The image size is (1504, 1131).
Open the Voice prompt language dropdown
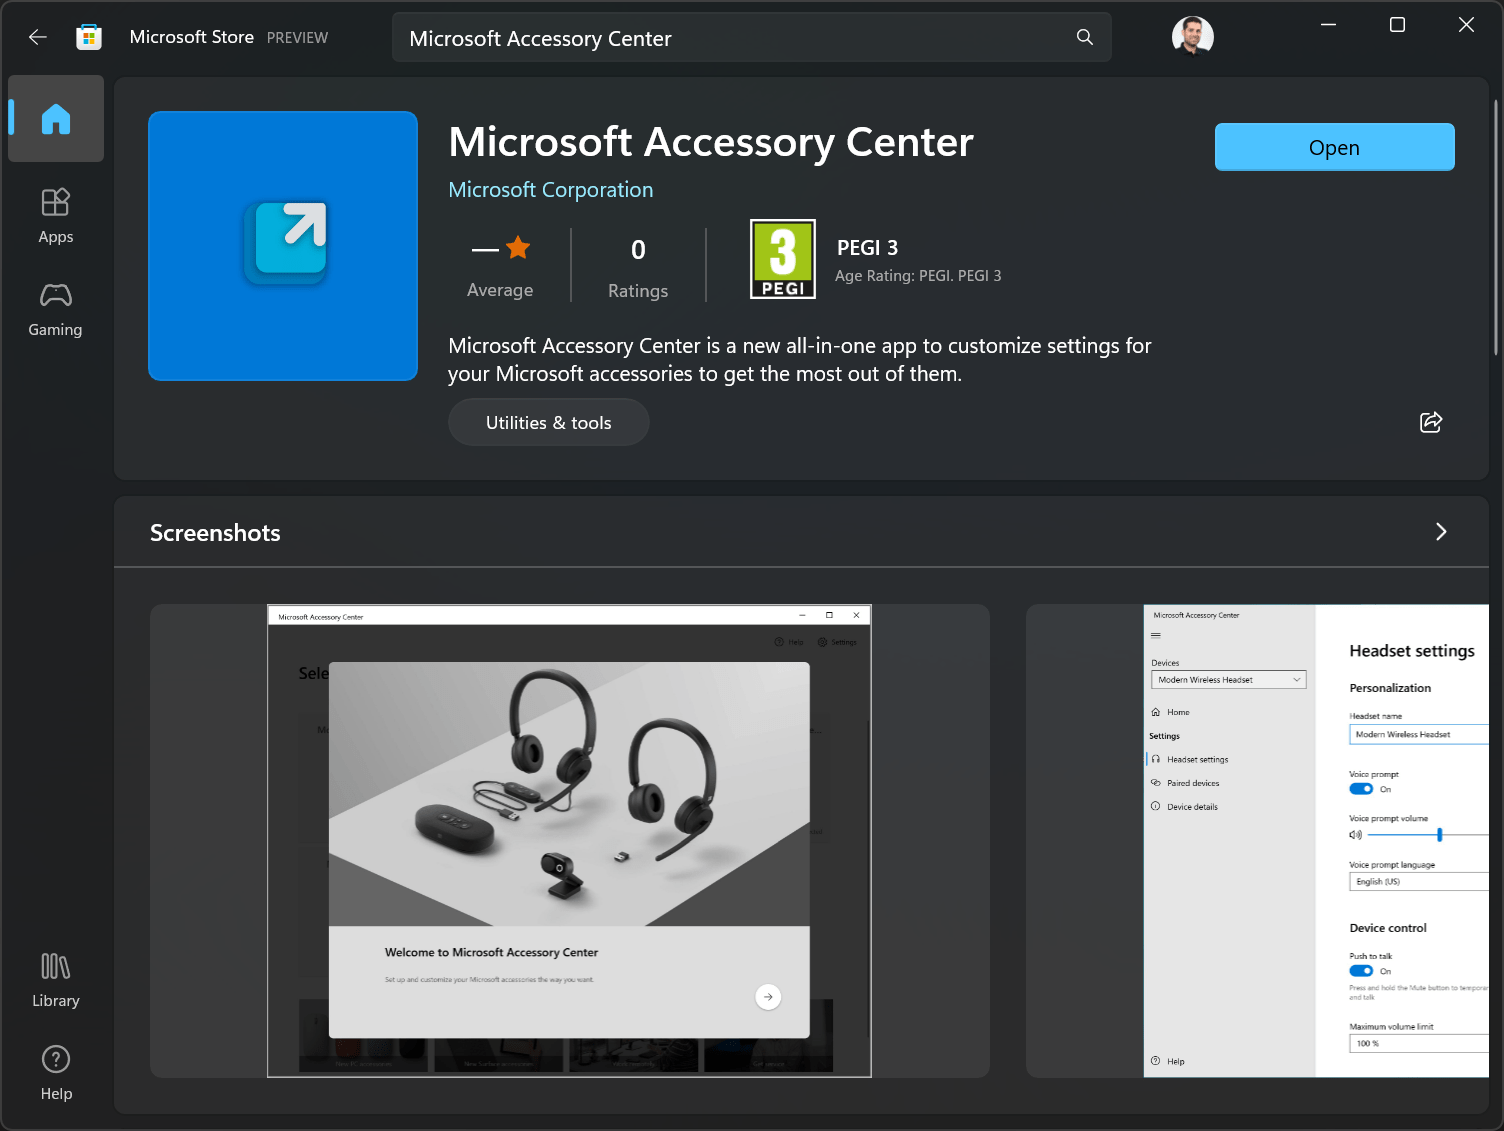click(1418, 880)
